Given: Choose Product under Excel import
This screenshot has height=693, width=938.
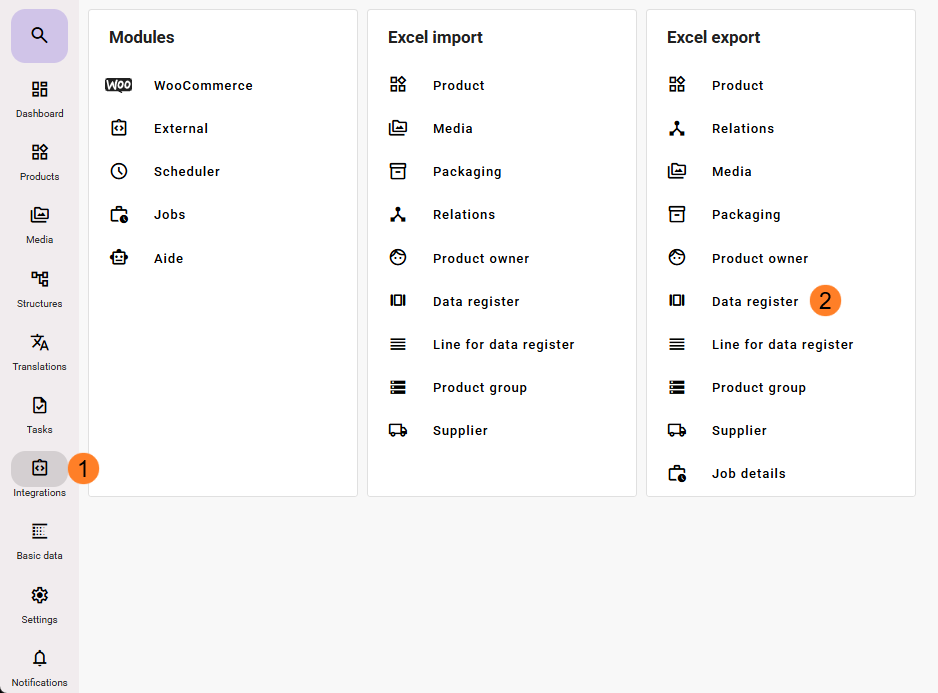Looking at the screenshot, I should pyautogui.click(x=458, y=86).
